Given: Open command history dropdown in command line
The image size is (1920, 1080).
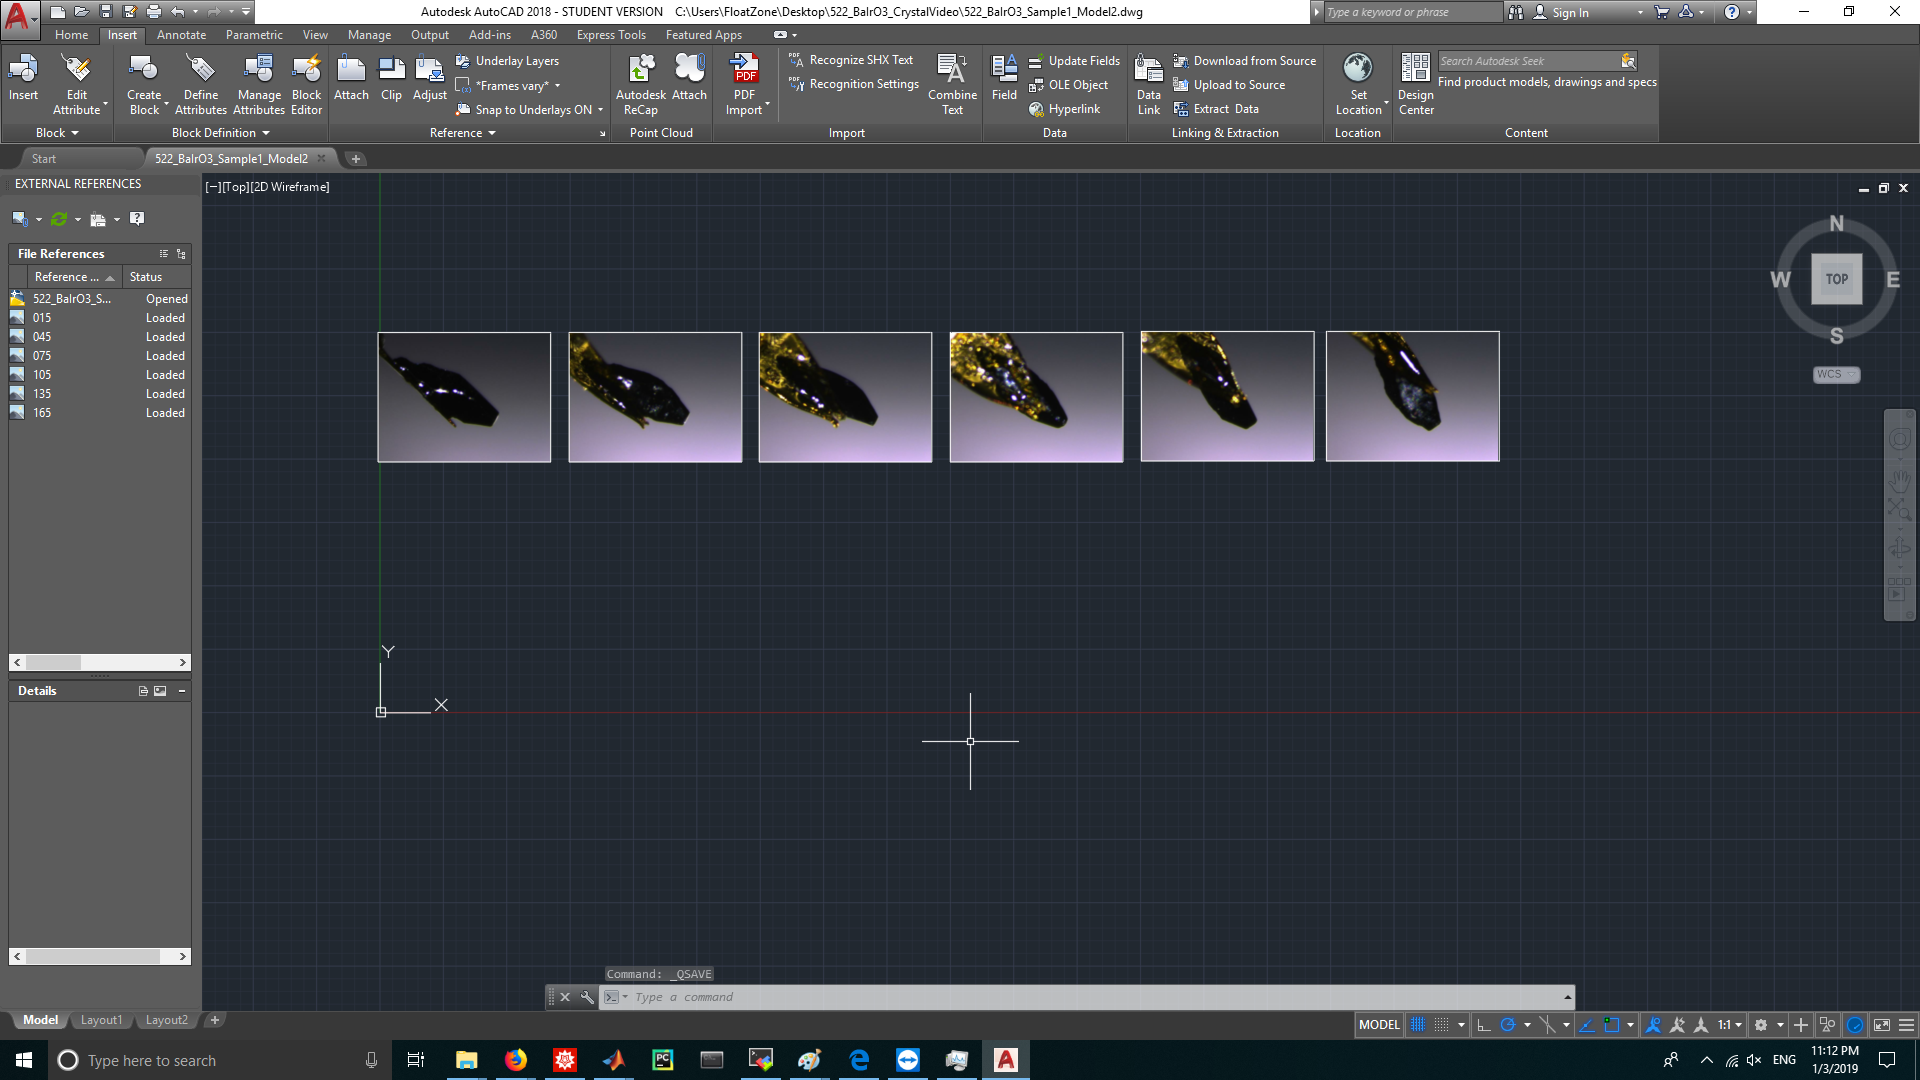Looking at the screenshot, I should click(1567, 997).
